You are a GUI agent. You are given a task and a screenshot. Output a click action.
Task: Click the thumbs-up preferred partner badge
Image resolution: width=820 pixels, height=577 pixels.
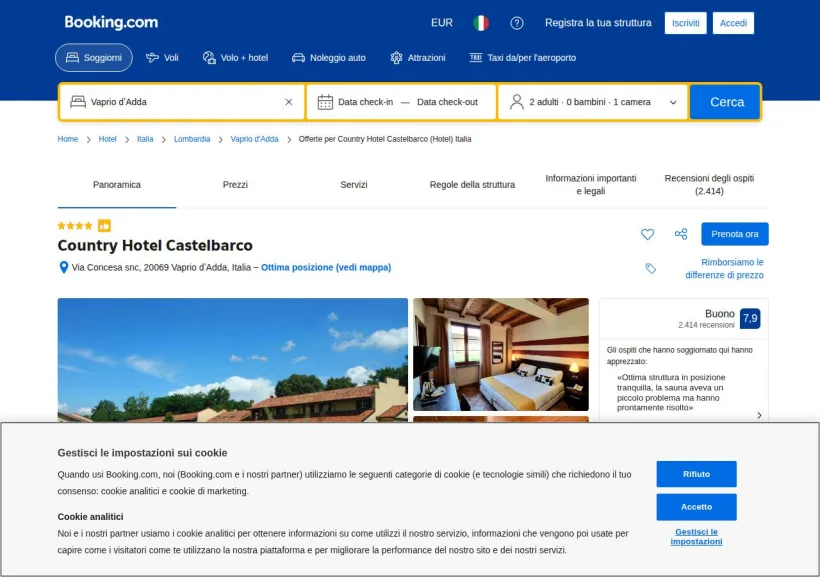105,225
